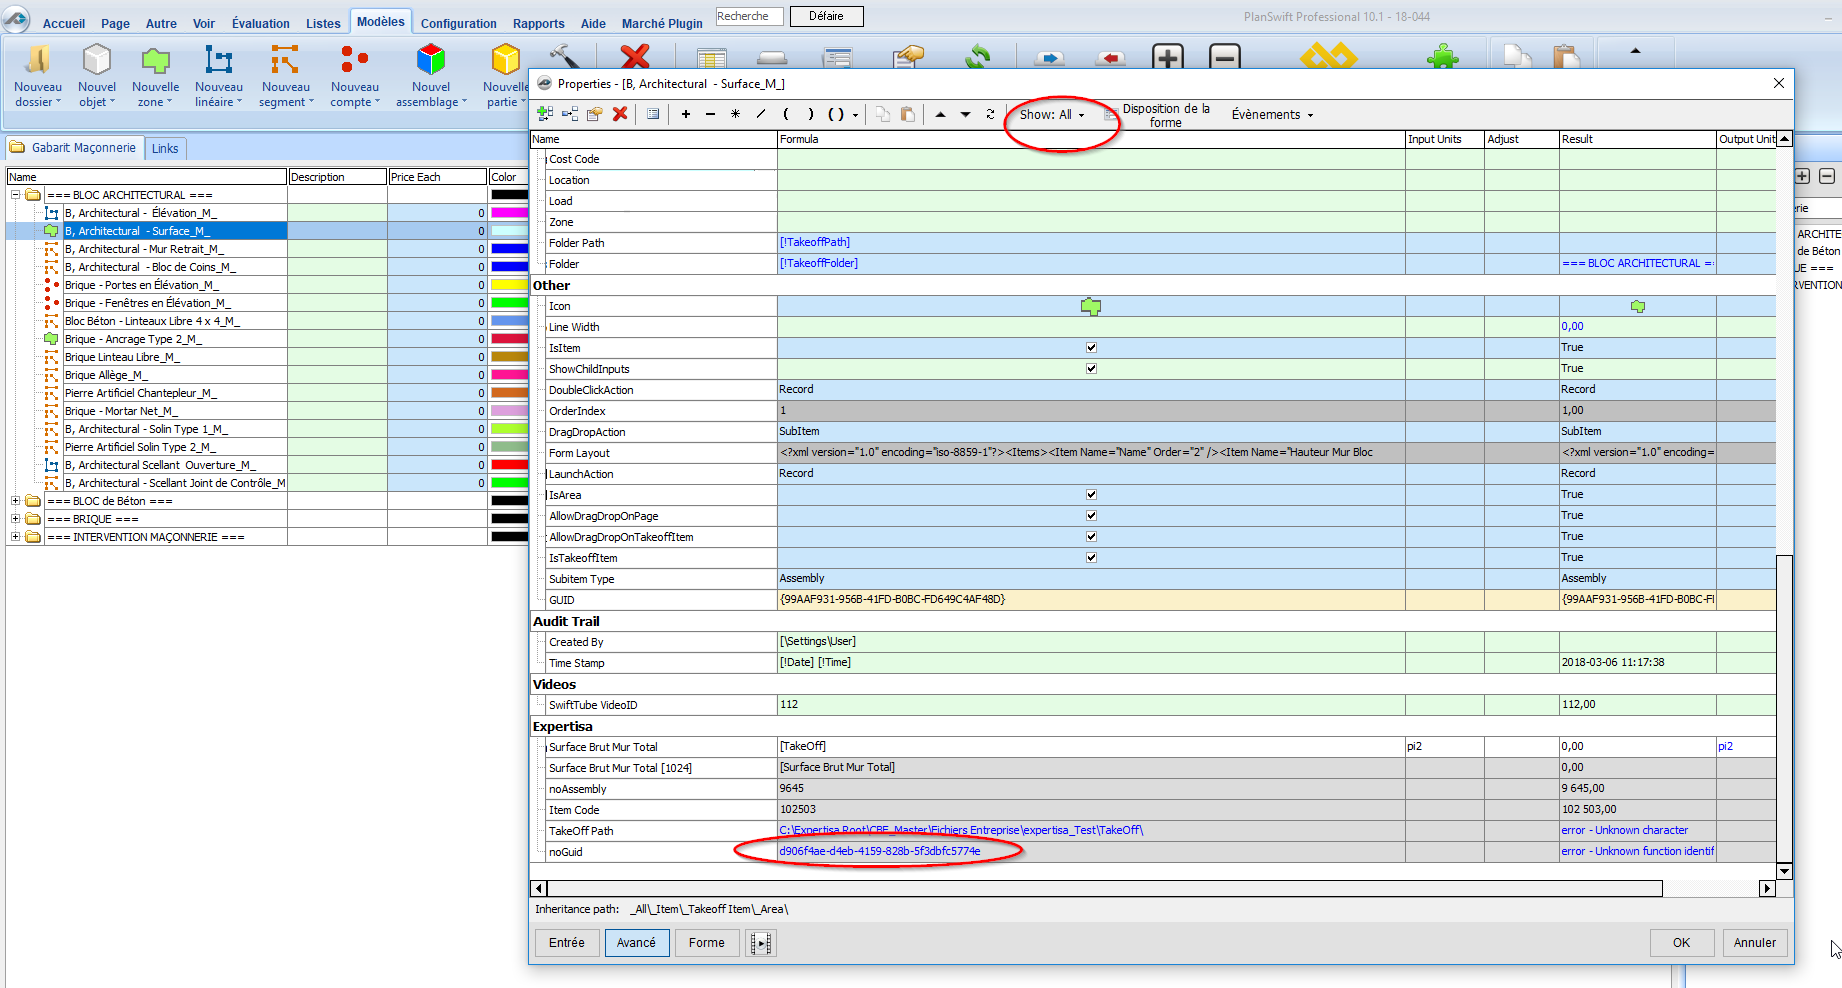This screenshot has height=988, width=1842.
Task: Uncheck the IsItem checkbox
Action: pos(1091,348)
